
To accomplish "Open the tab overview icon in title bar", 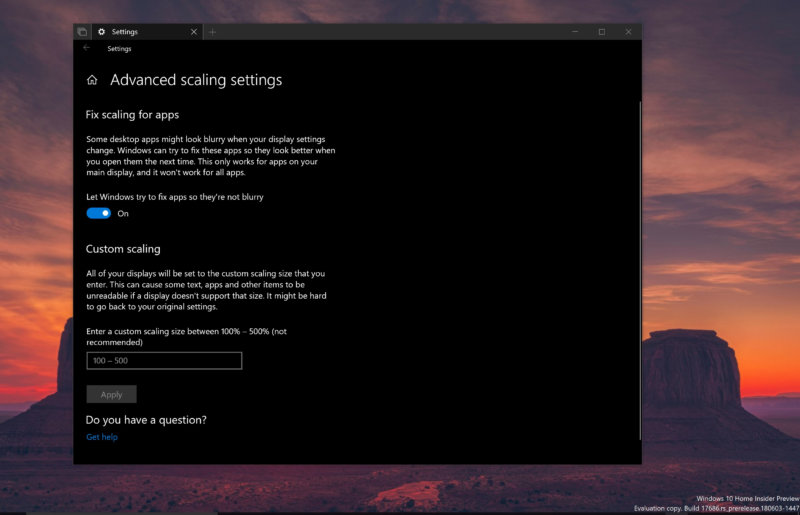I will tap(82, 32).
